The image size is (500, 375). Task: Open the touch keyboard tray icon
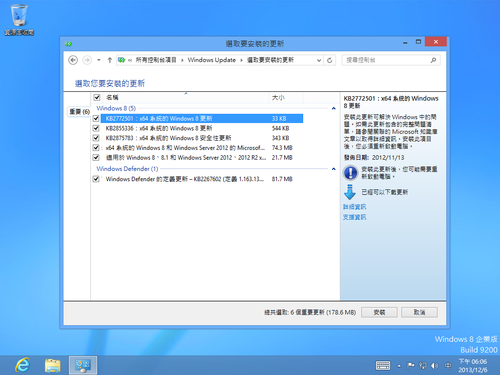(383, 366)
